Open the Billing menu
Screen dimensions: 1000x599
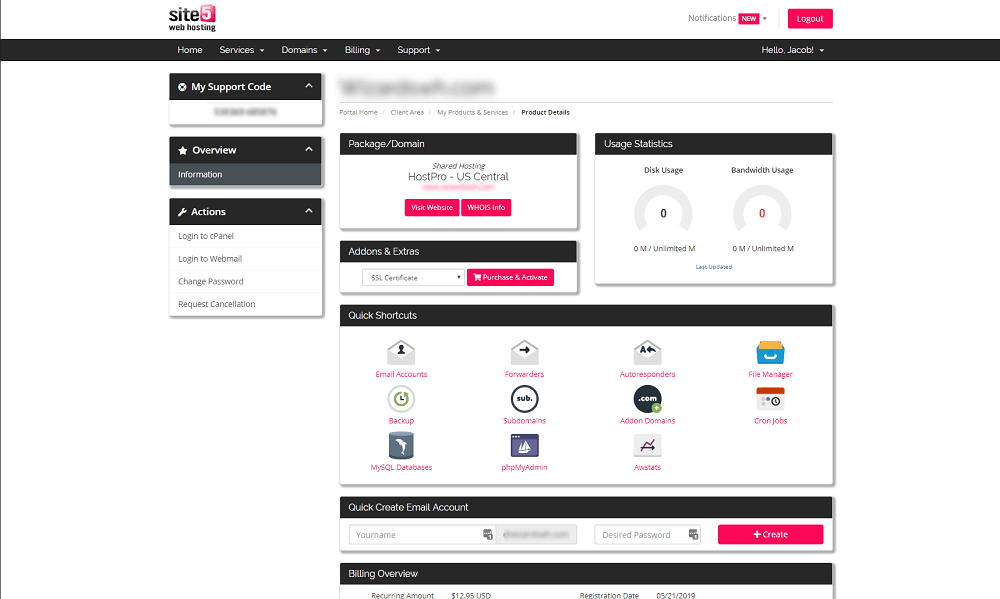point(362,50)
